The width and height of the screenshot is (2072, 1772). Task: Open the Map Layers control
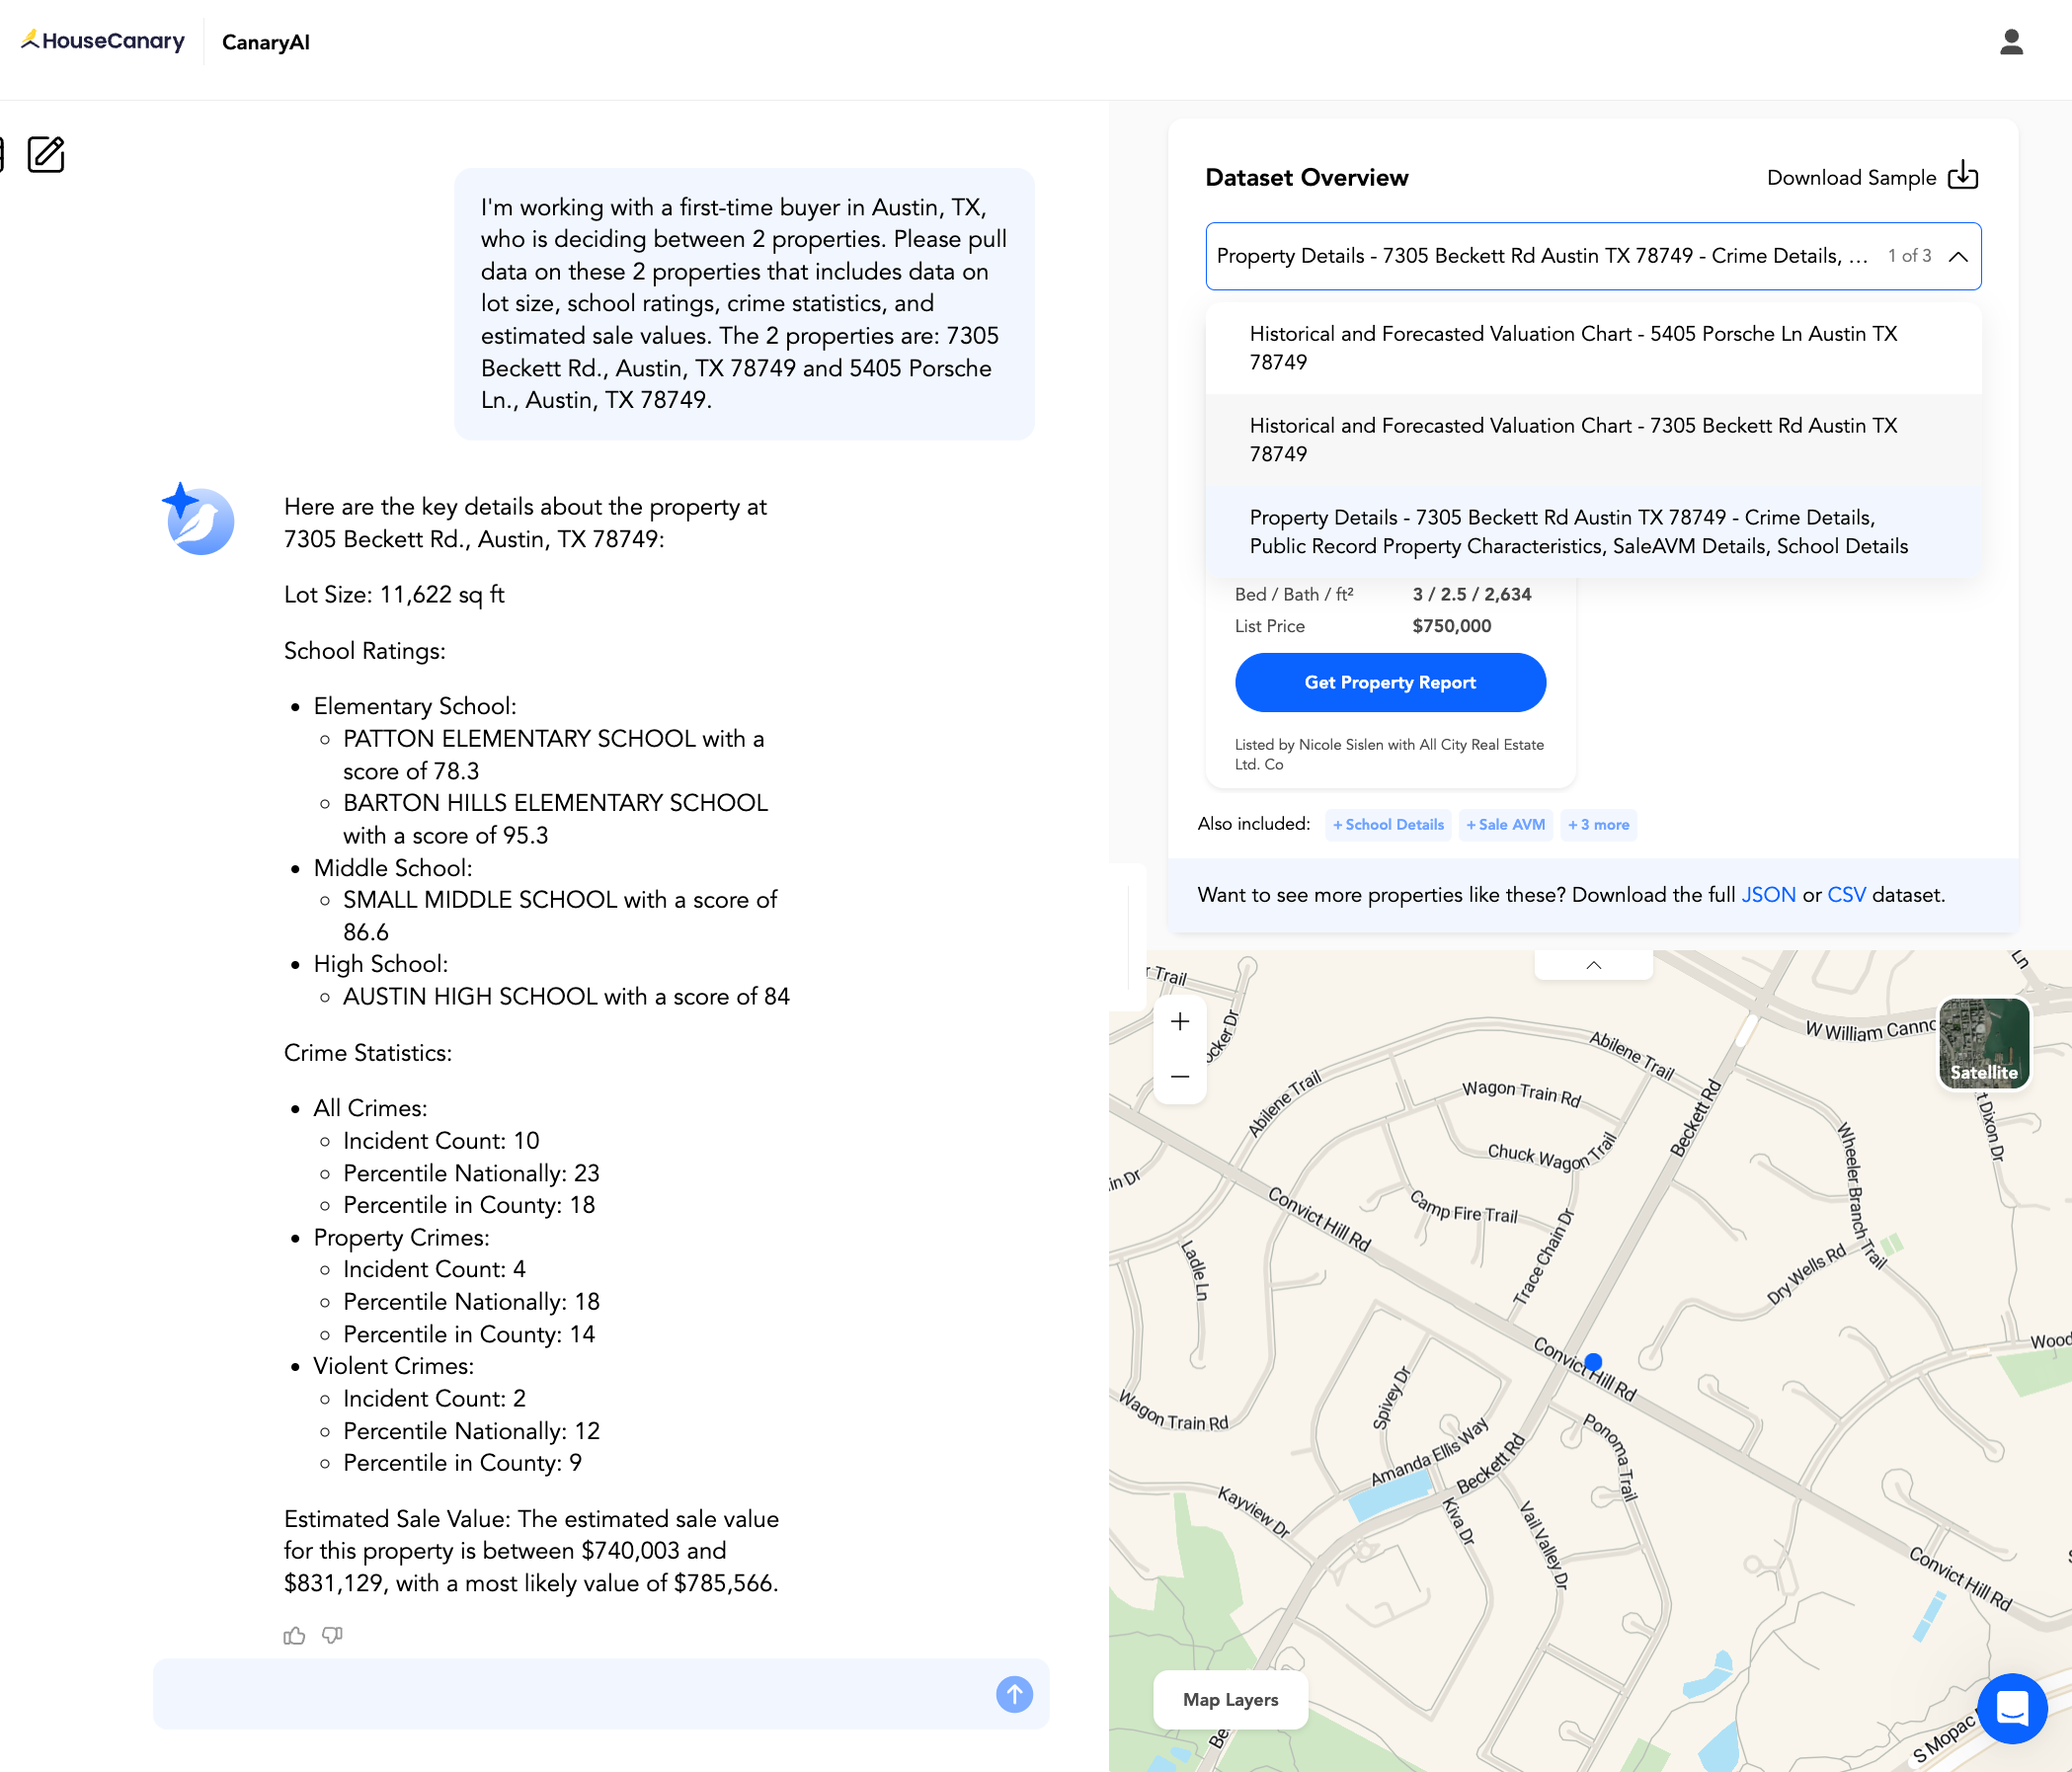pos(1230,1700)
